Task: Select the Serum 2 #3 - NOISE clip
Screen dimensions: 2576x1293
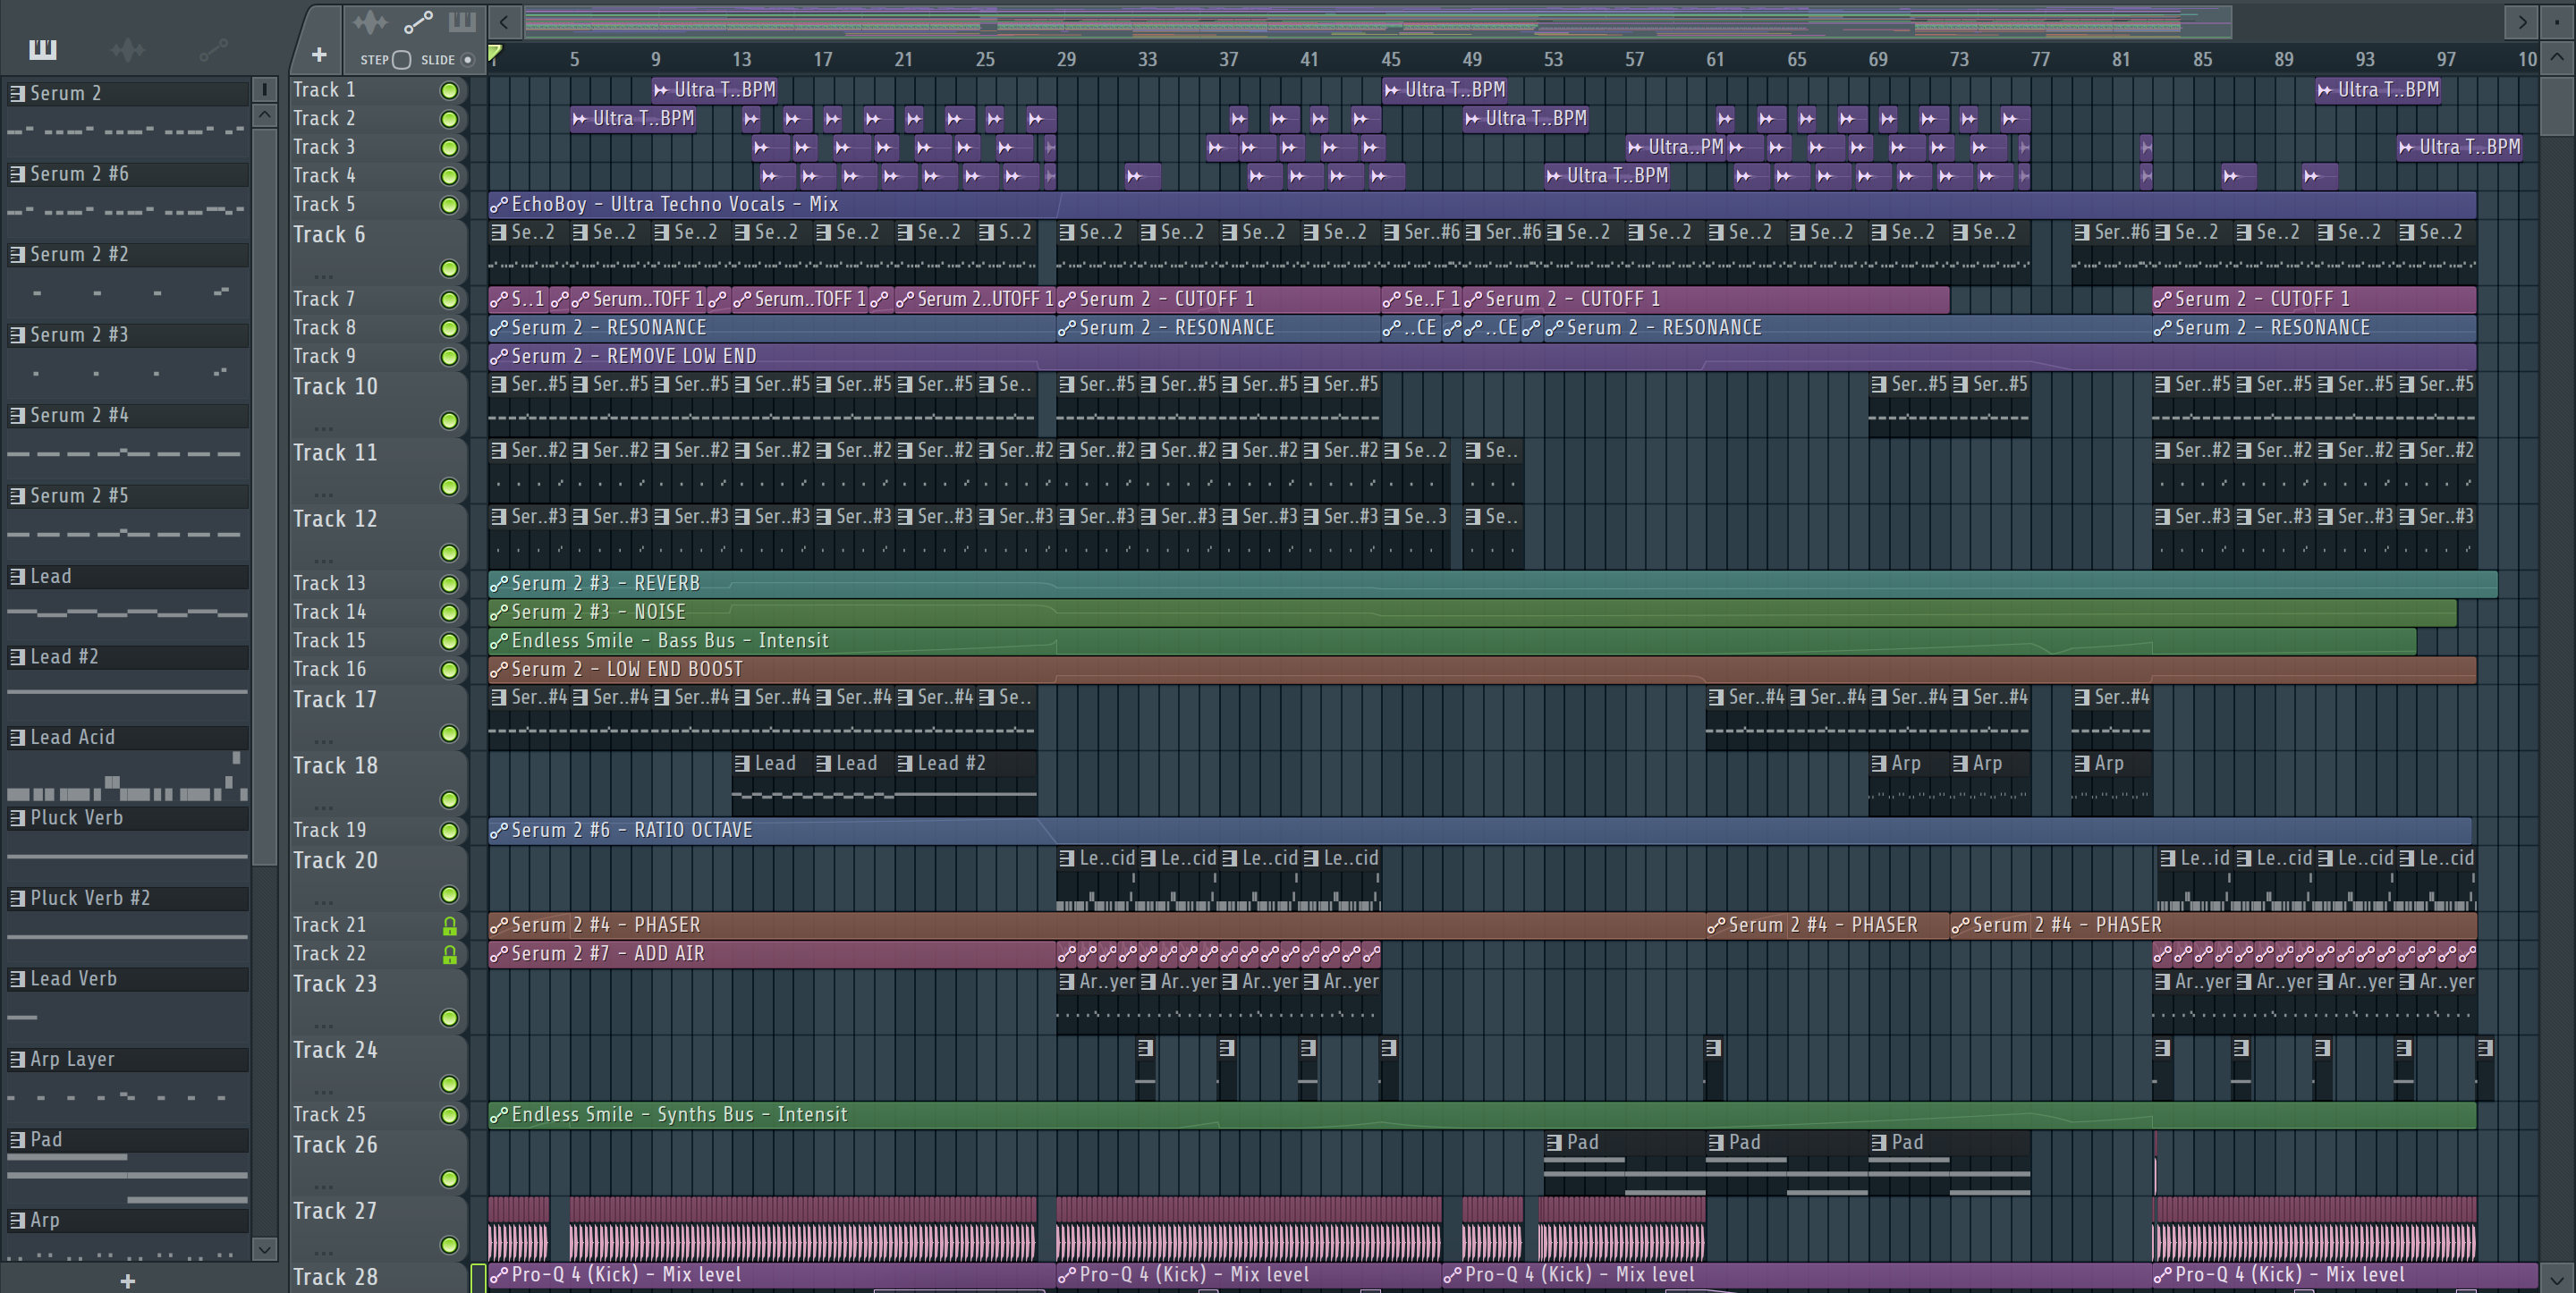Action: [x=1472, y=613]
